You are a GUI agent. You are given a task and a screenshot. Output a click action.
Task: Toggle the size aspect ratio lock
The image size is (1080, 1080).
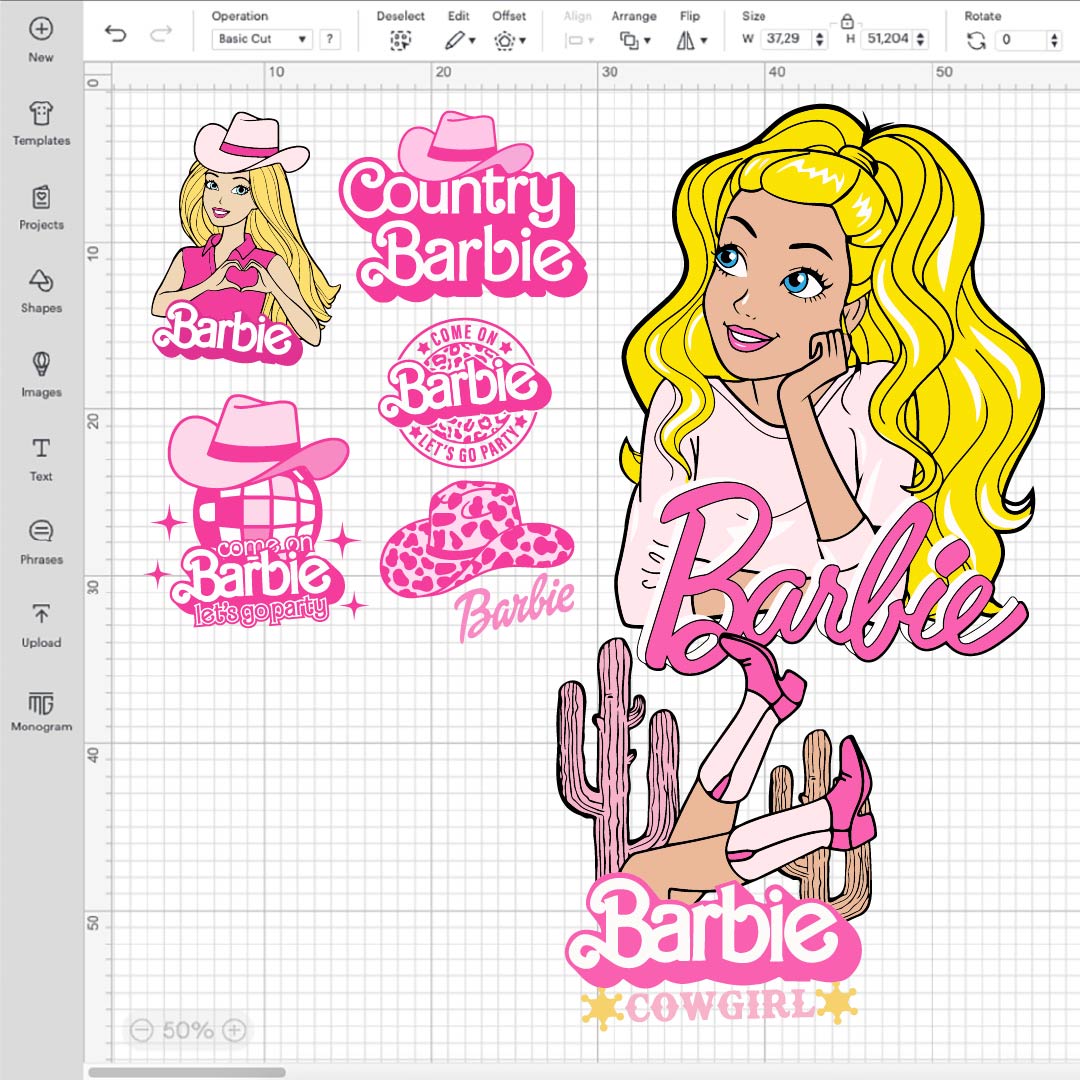click(847, 21)
